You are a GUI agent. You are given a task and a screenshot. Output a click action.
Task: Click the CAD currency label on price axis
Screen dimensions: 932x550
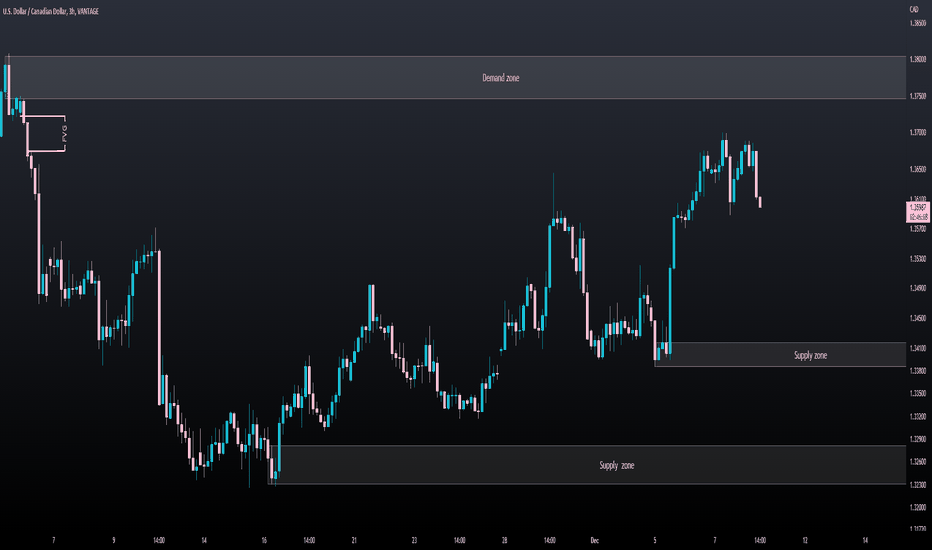click(x=914, y=10)
